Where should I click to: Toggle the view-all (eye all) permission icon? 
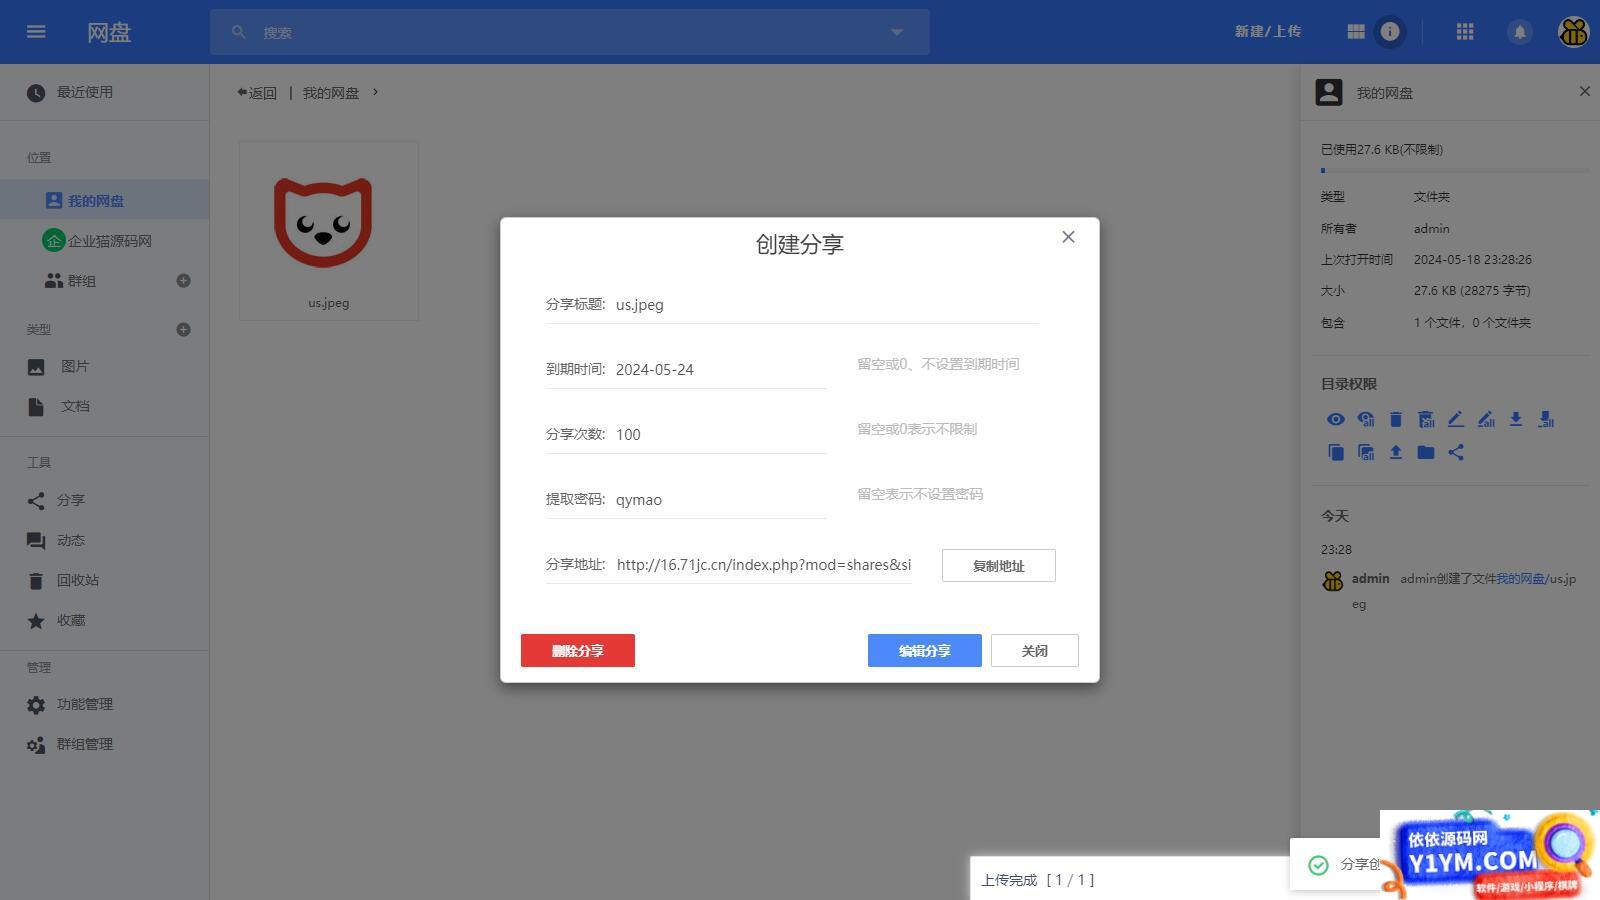[x=1366, y=419]
